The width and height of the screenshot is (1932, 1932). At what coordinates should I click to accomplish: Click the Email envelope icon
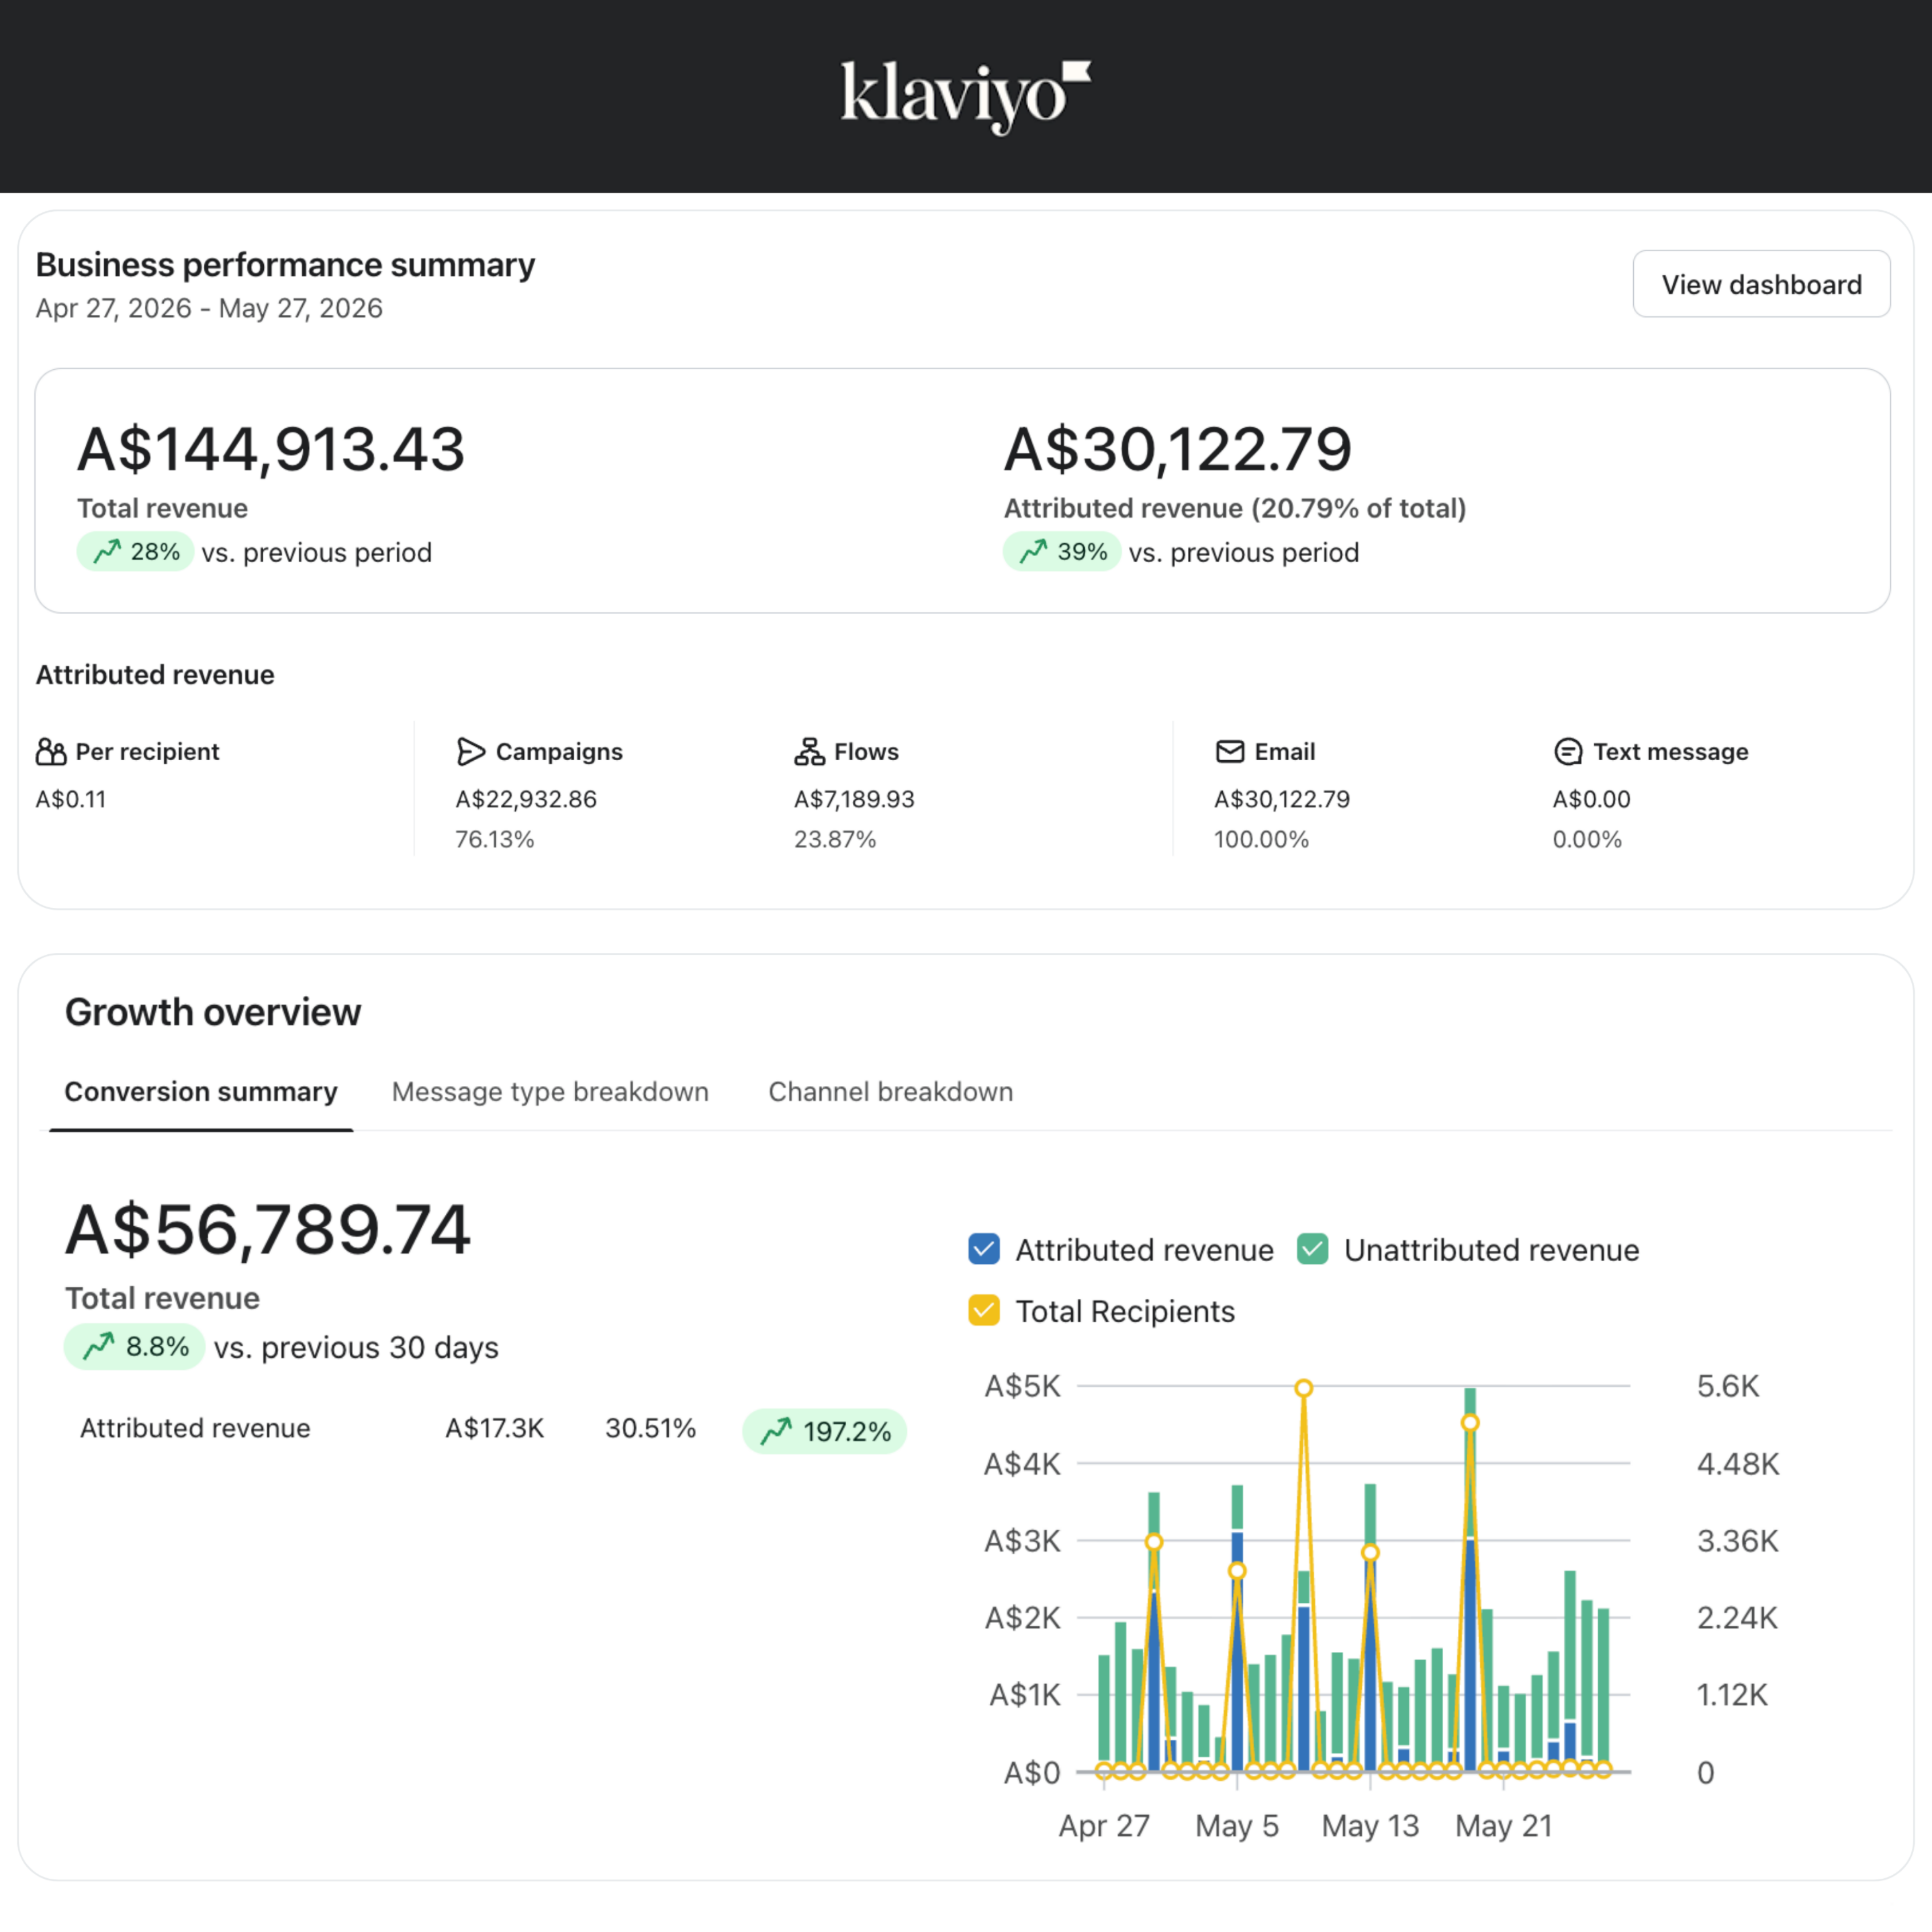(1230, 752)
